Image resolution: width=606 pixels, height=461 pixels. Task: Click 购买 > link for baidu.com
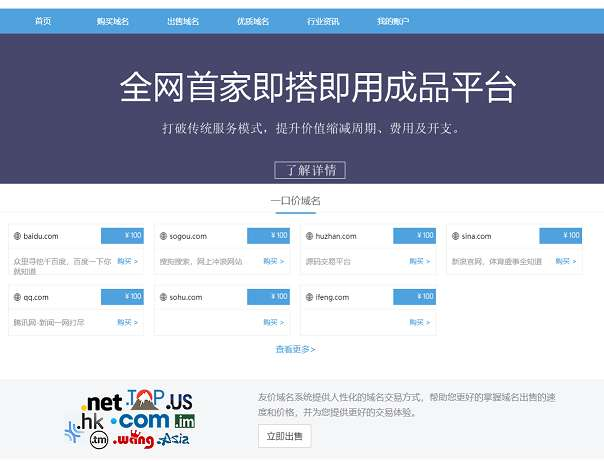[128, 261]
